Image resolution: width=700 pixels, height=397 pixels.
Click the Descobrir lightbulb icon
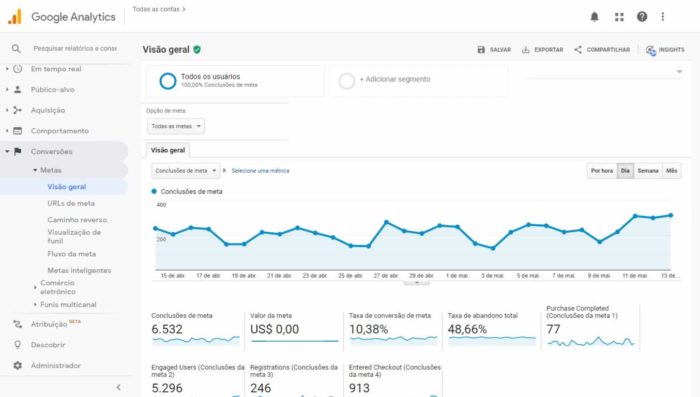point(17,345)
